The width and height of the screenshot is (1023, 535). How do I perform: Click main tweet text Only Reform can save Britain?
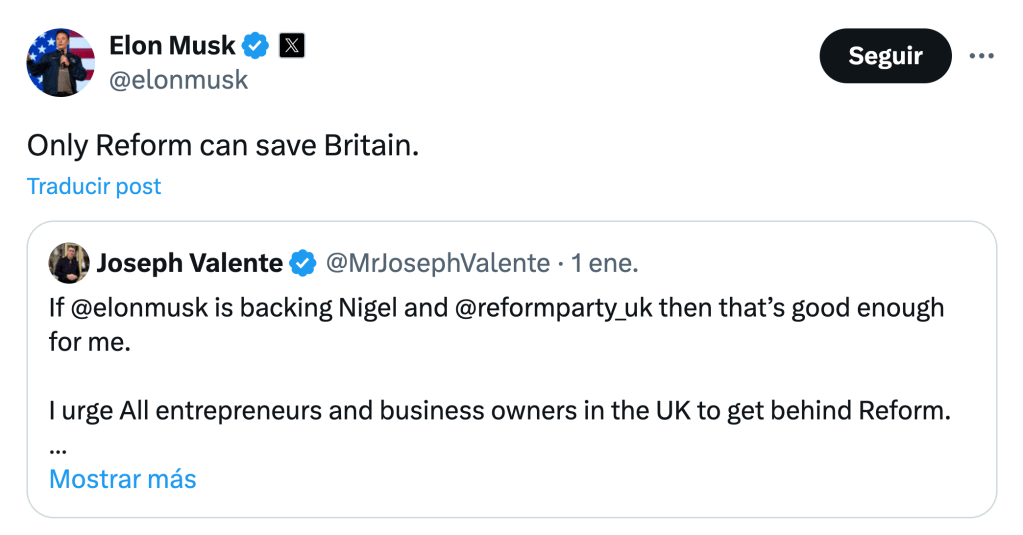pyautogui.click(x=222, y=145)
